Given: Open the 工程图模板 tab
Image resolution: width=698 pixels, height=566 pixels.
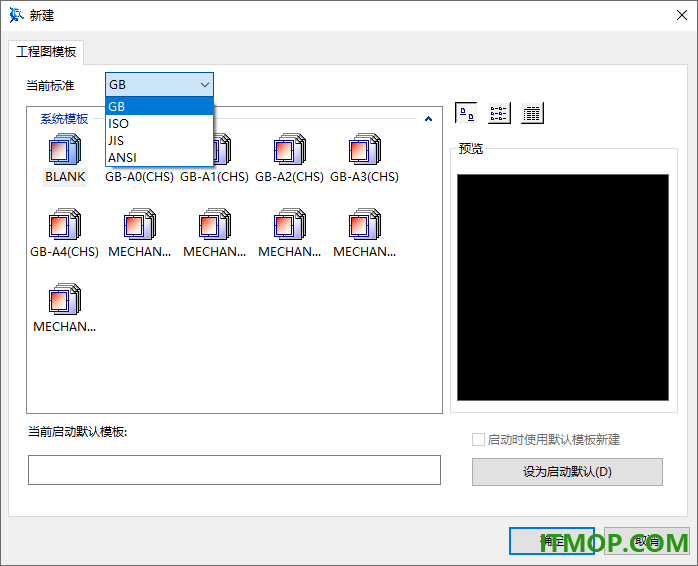Looking at the screenshot, I should click(46, 52).
